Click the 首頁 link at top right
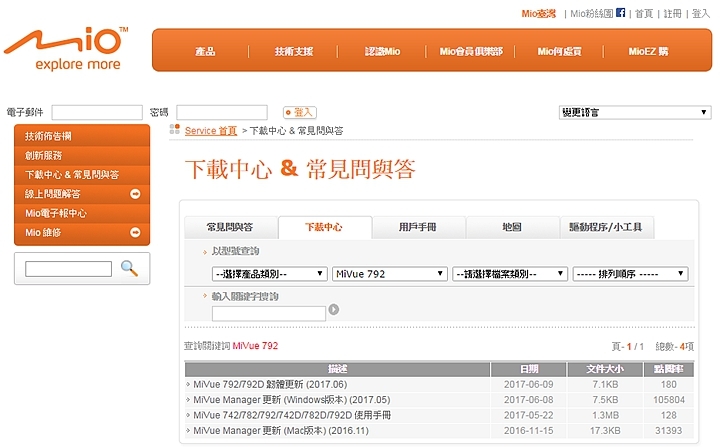Image resolution: width=720 pixels, height=447 pixels. click(644, 13)
